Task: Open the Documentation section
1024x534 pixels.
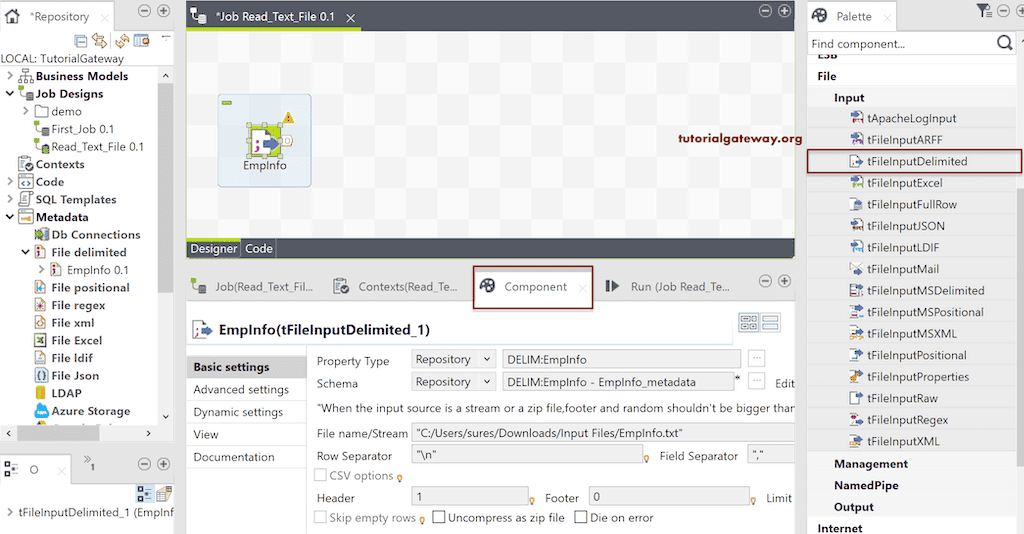Action: (234, 457)
